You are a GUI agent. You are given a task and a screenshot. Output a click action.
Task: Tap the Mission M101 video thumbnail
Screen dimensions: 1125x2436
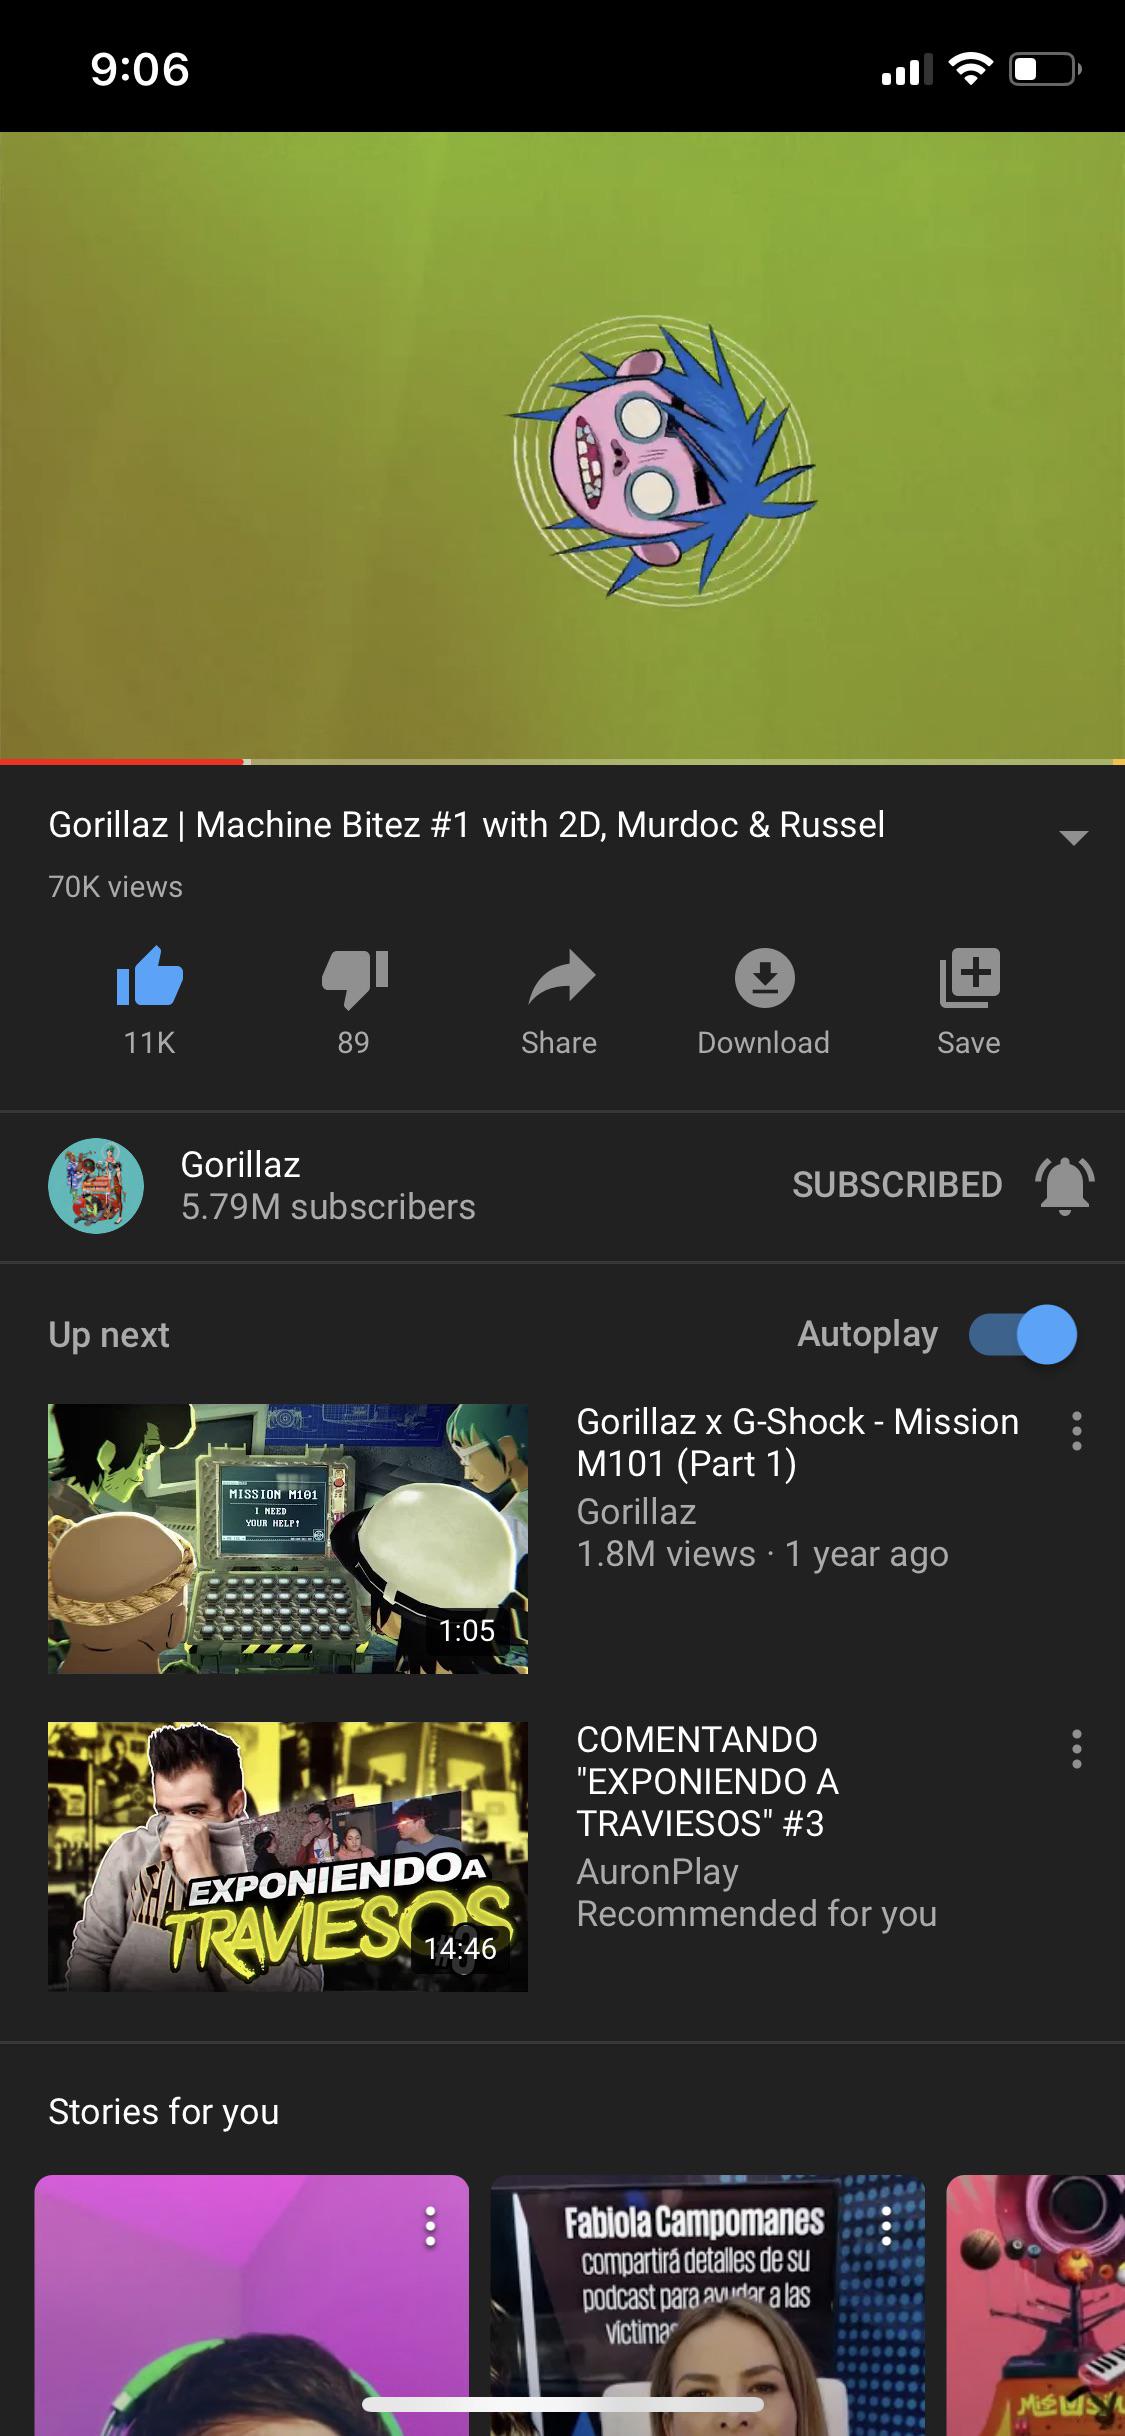pyautogui.click(x=288, y=1539)
